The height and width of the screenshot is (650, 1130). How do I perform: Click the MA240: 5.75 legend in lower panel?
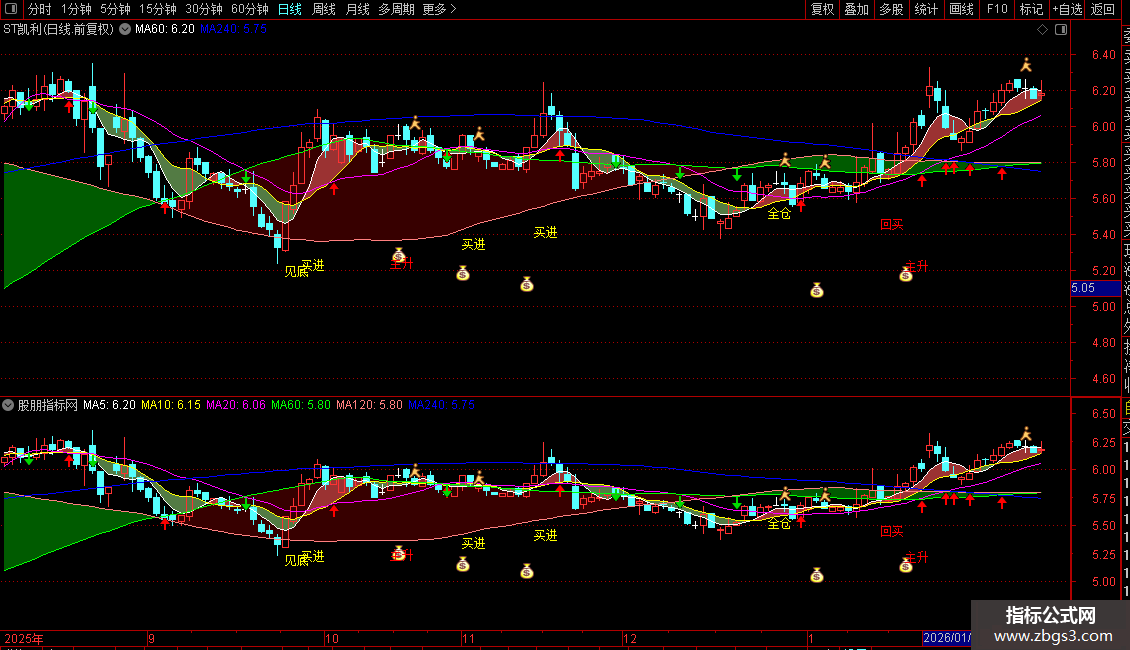441,405
